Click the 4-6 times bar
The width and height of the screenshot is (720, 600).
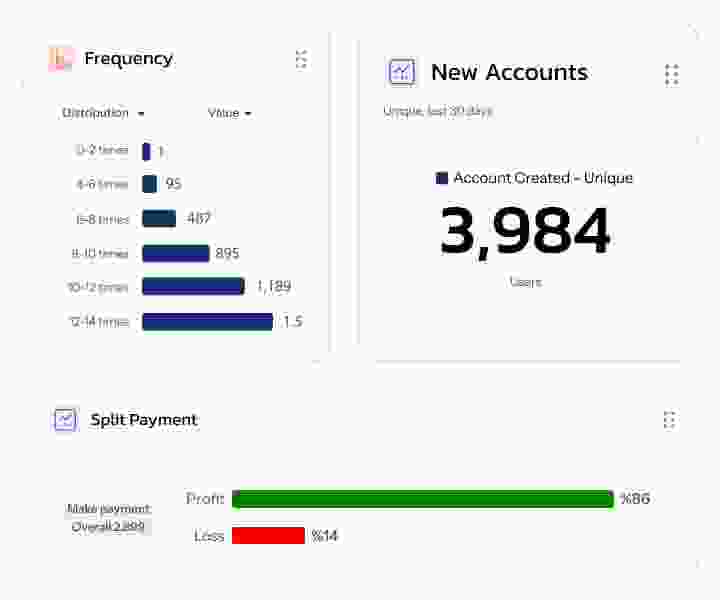pyautogui.click(x=149, y=184)
